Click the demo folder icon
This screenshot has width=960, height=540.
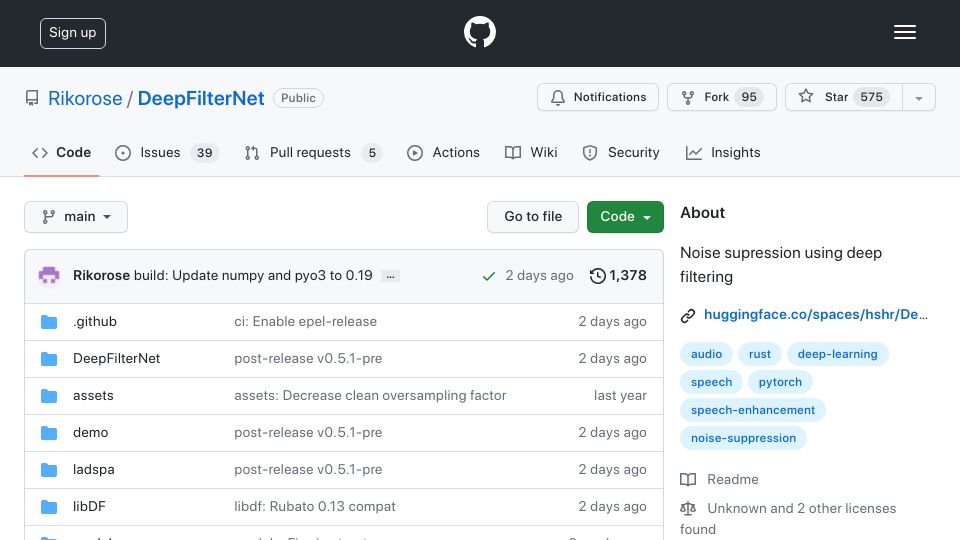pos(49,433)
